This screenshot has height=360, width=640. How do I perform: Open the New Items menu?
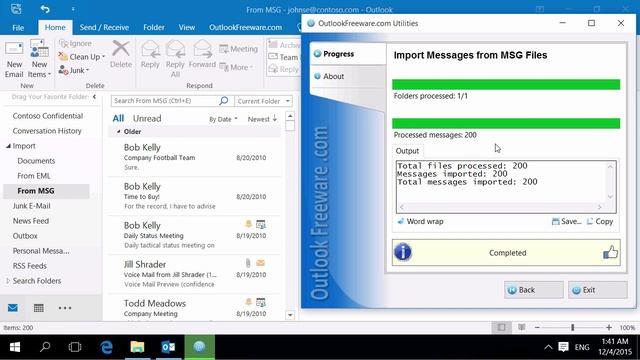click(x=39, y=59)
